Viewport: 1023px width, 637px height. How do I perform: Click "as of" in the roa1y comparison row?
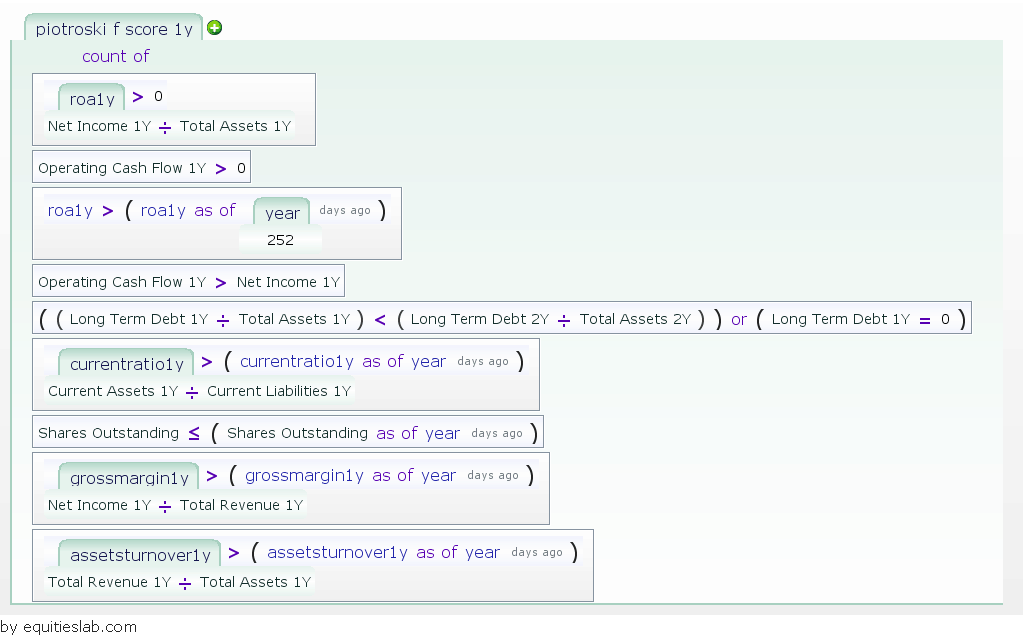pyautogui.click(x=215, y=210)
